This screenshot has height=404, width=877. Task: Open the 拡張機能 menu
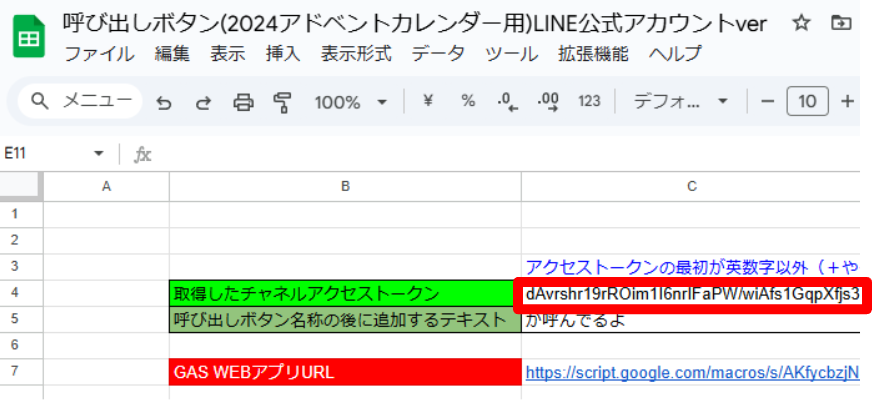[593, 54]
